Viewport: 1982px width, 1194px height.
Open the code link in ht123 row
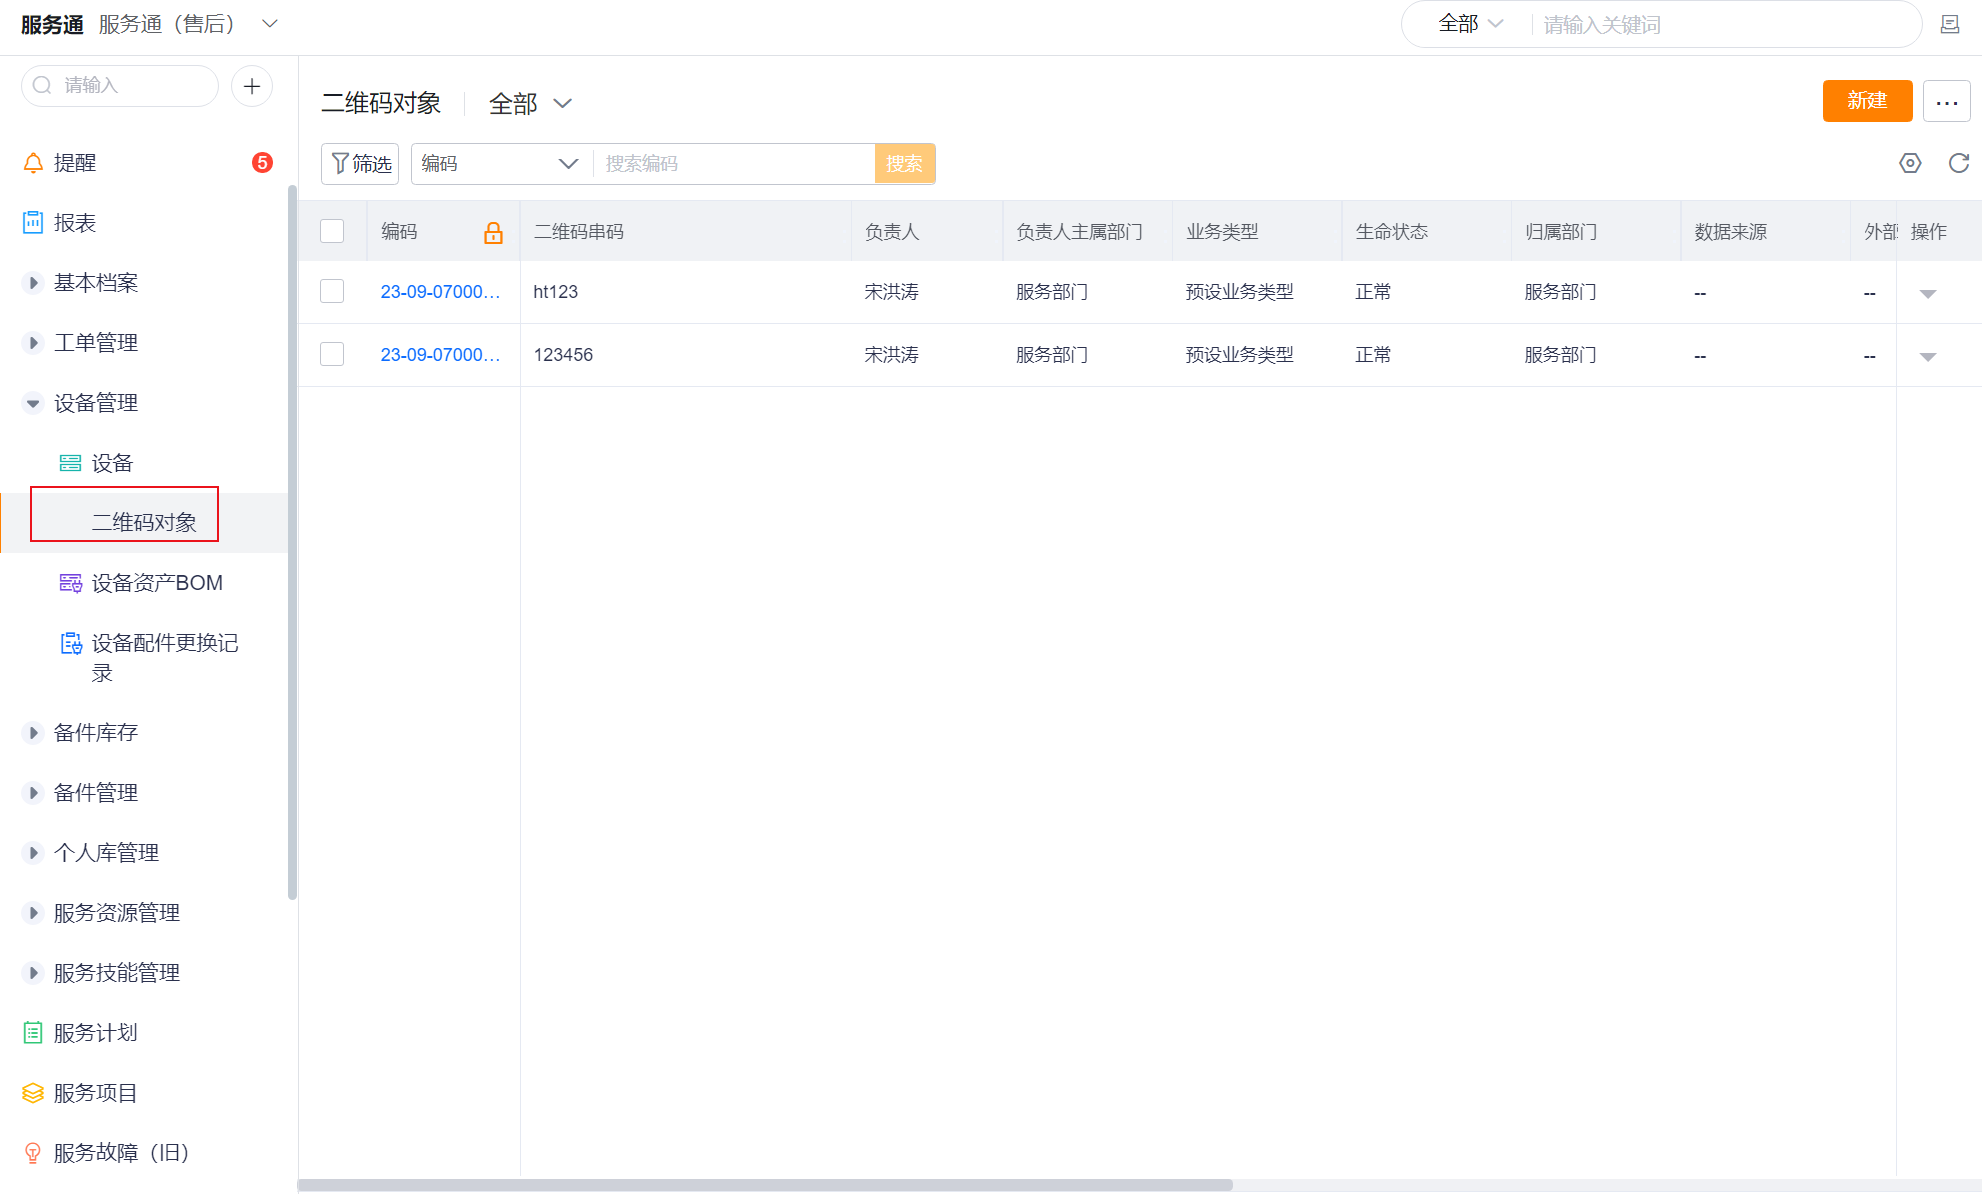(x=440, y=292)
